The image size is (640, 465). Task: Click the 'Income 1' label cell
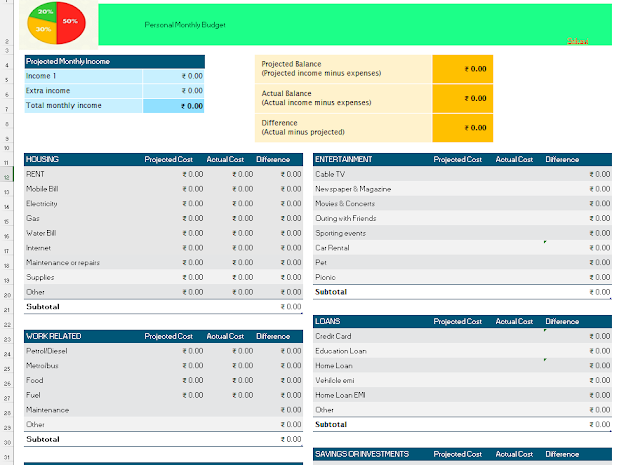click(x=83, y=76)
